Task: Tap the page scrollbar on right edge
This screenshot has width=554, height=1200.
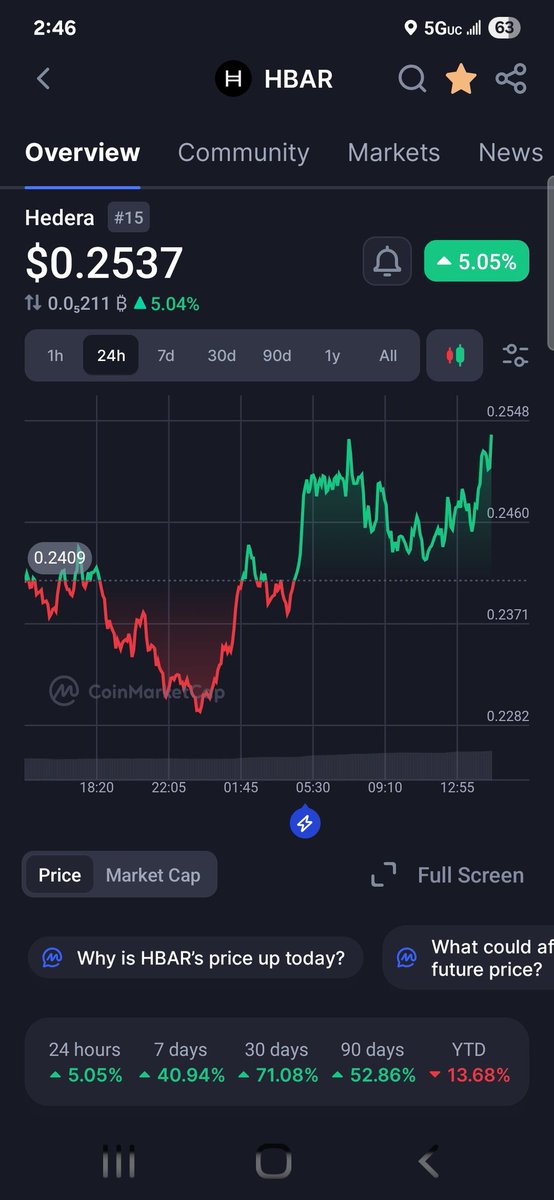Action: (x=551, y=262)
